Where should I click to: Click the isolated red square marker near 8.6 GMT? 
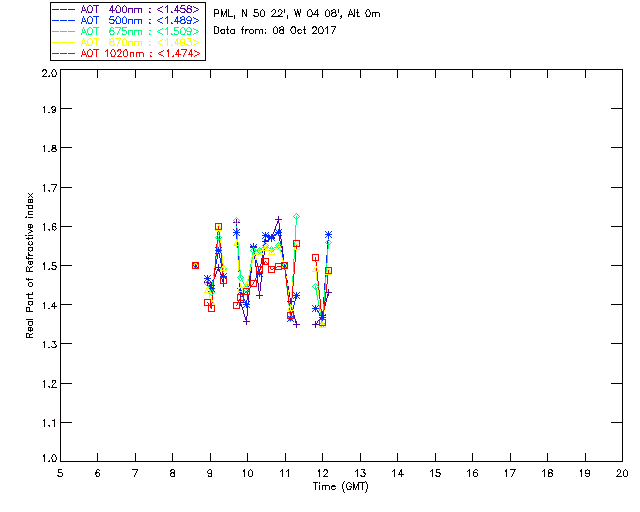point(196,265)
